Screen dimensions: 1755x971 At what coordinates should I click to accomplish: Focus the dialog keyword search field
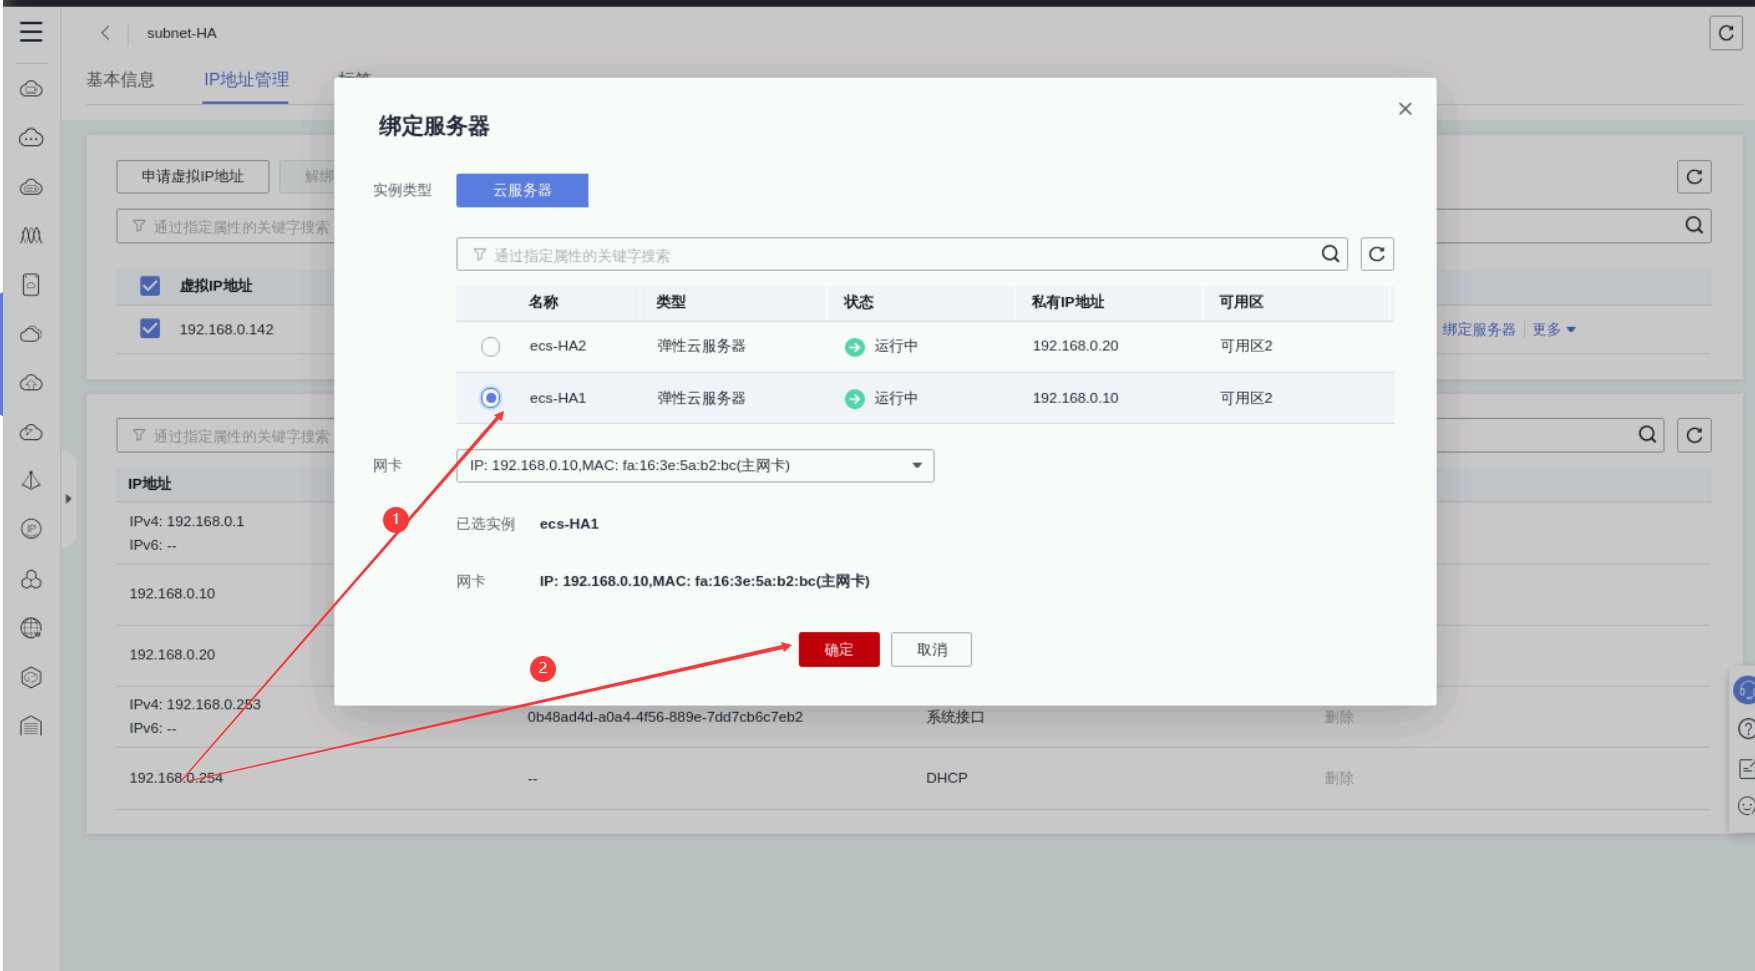900,255
